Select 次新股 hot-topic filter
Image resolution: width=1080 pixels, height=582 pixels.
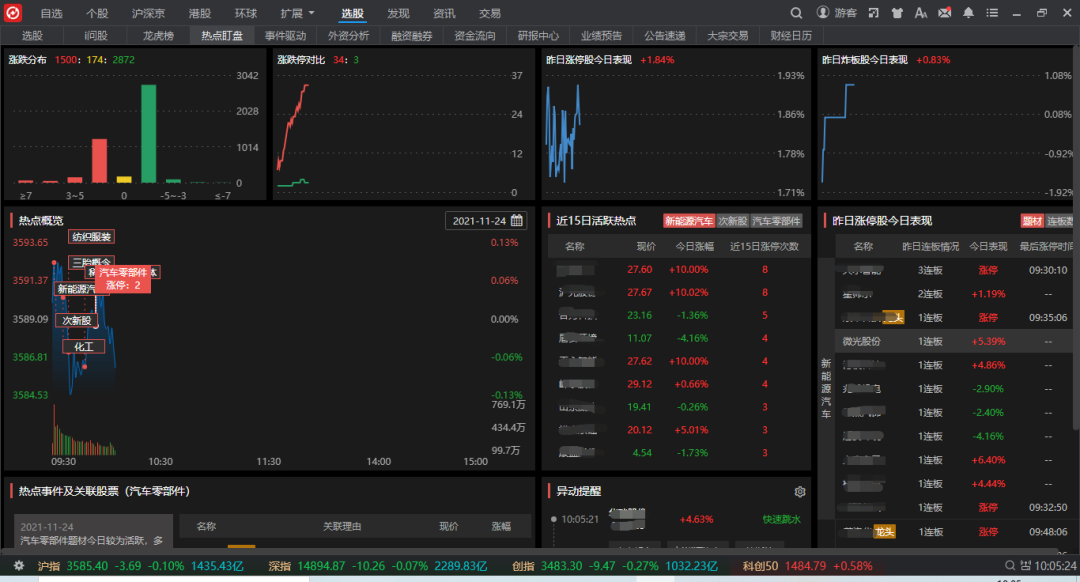point(733,221)
